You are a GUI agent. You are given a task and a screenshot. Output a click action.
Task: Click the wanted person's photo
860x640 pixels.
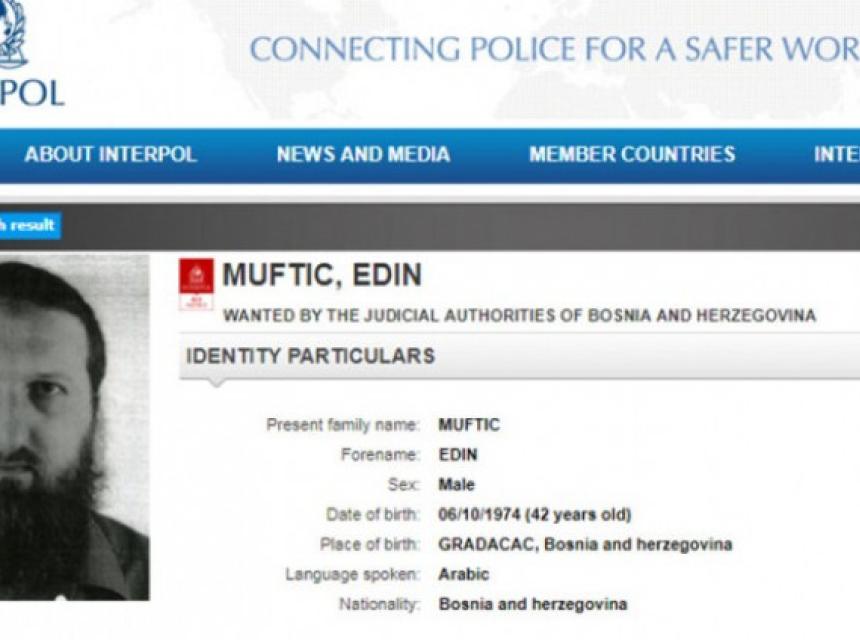coord(72,428)
